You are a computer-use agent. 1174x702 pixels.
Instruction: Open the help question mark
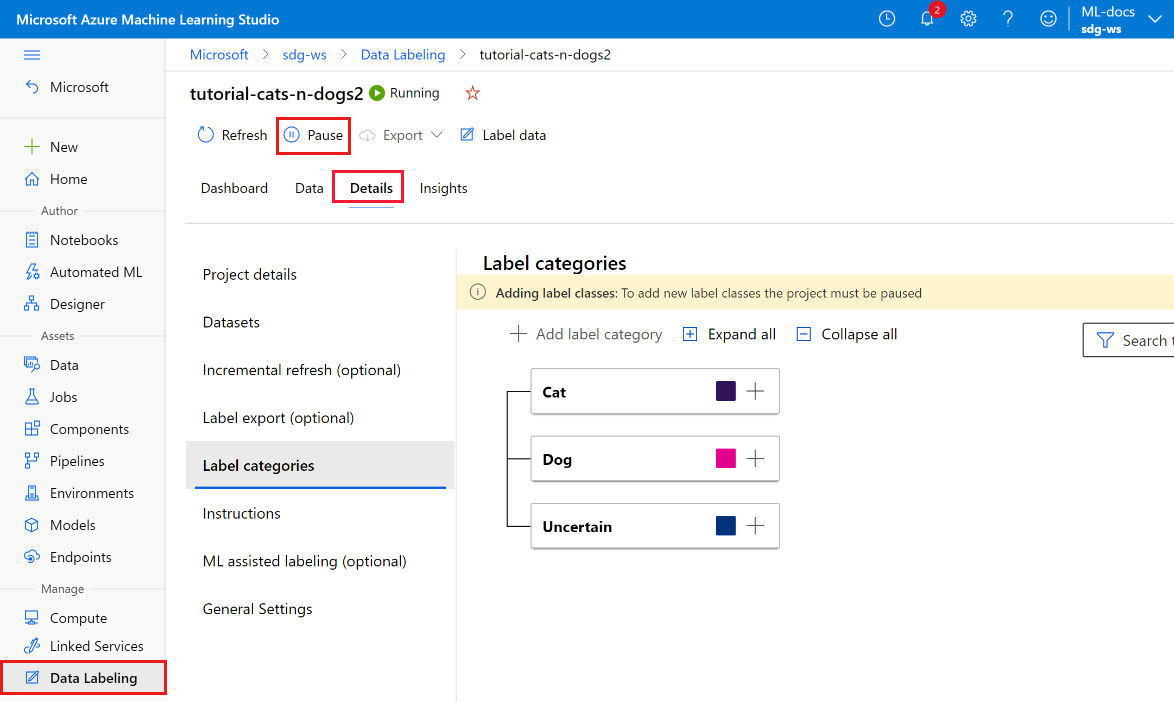coord(1007,19)
